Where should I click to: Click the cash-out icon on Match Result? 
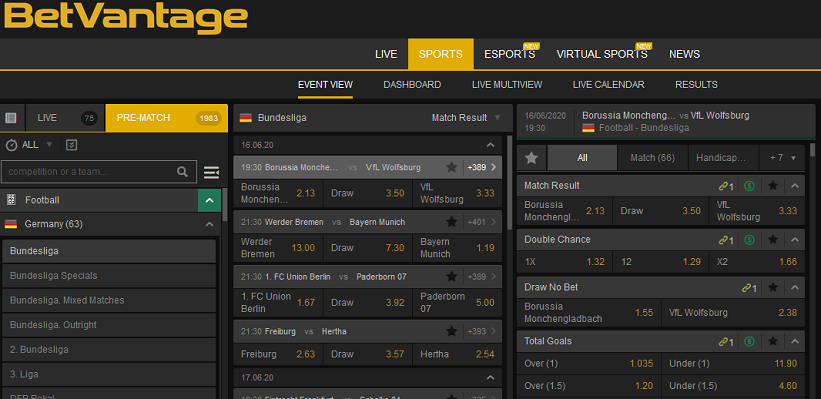[x=749, y=186]
